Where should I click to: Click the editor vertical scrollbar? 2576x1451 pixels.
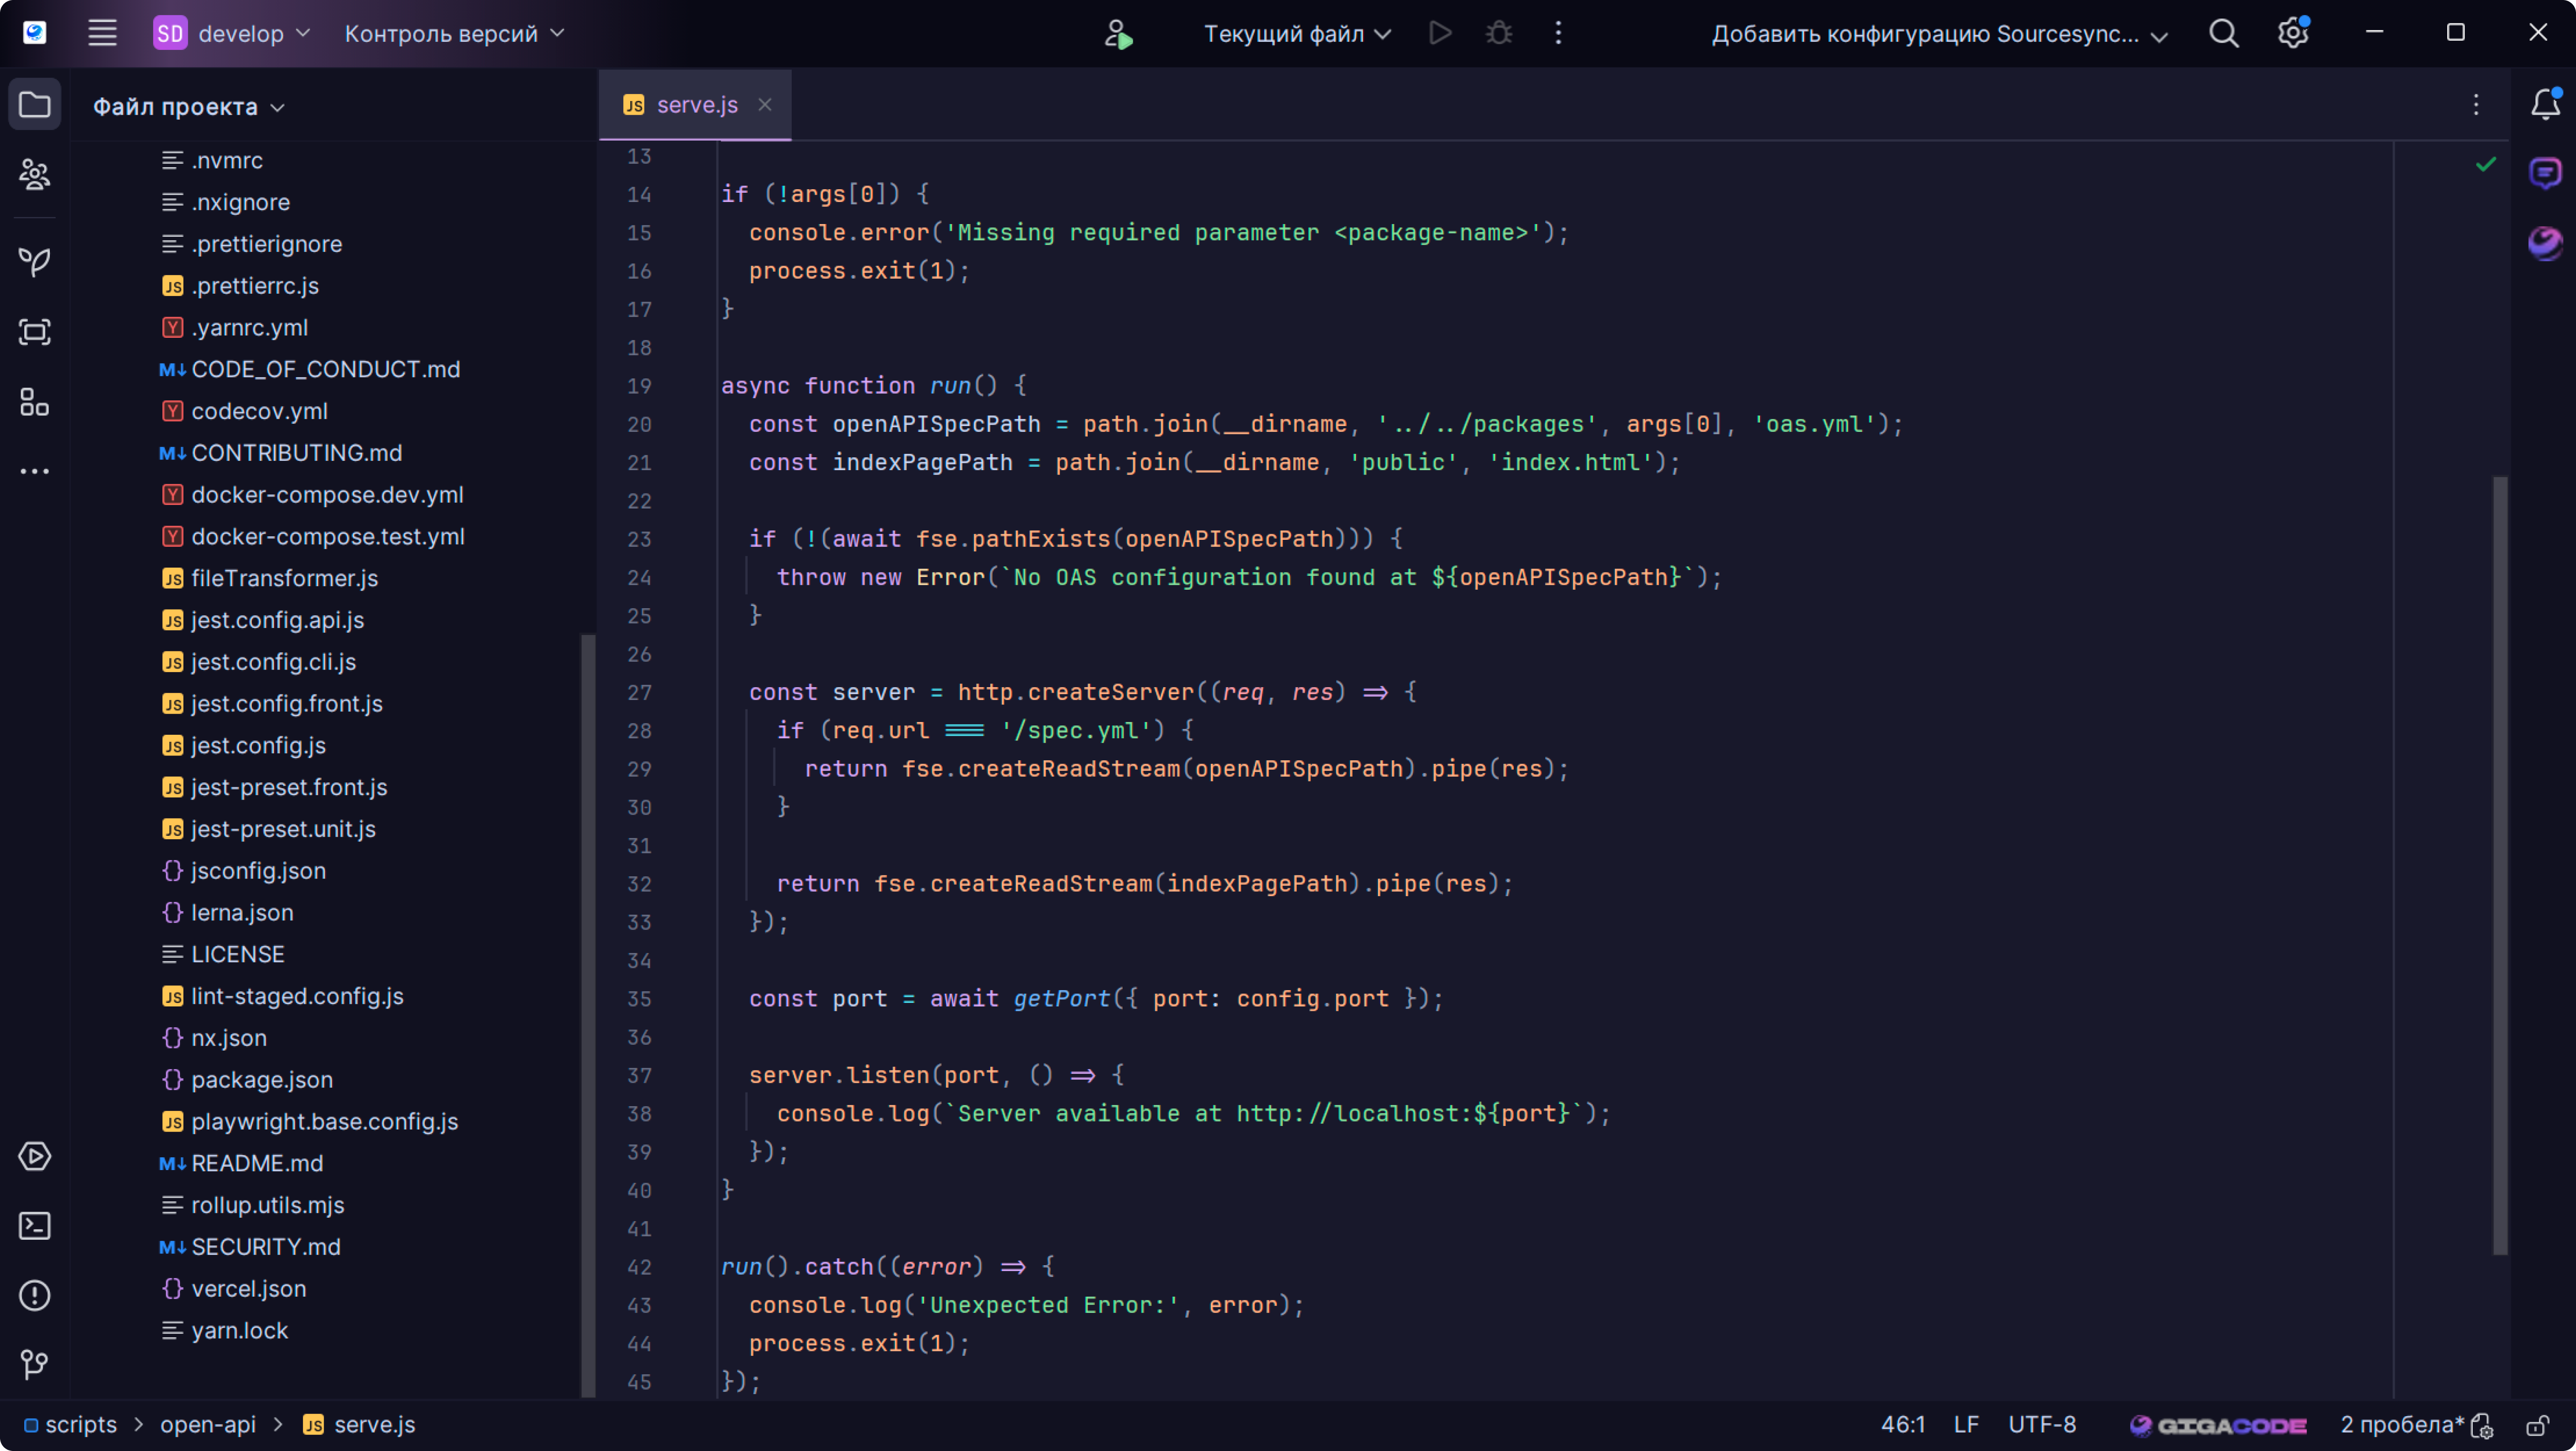2500,864
